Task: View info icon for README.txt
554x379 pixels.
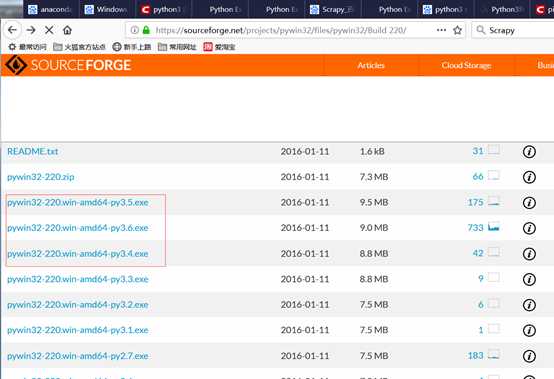Action: 529,152
